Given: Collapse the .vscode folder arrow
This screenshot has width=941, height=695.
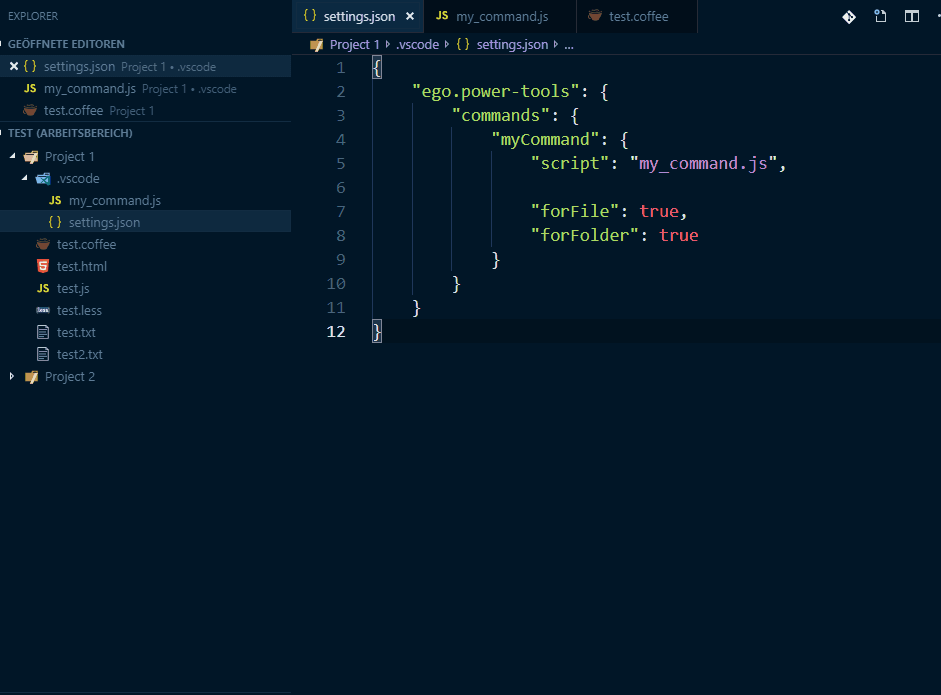Looking at the screenshot, I should coord(25,178).
